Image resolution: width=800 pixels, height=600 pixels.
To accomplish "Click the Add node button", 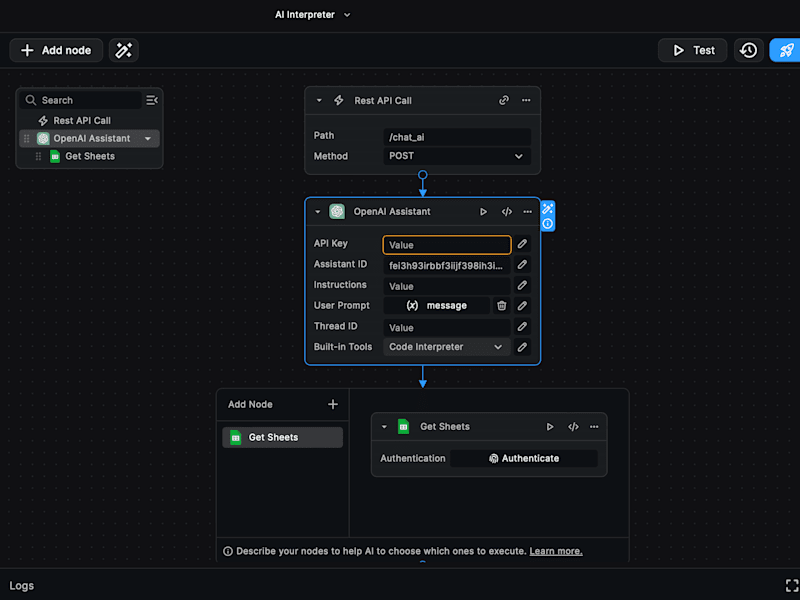I will [x=56, y=50].
